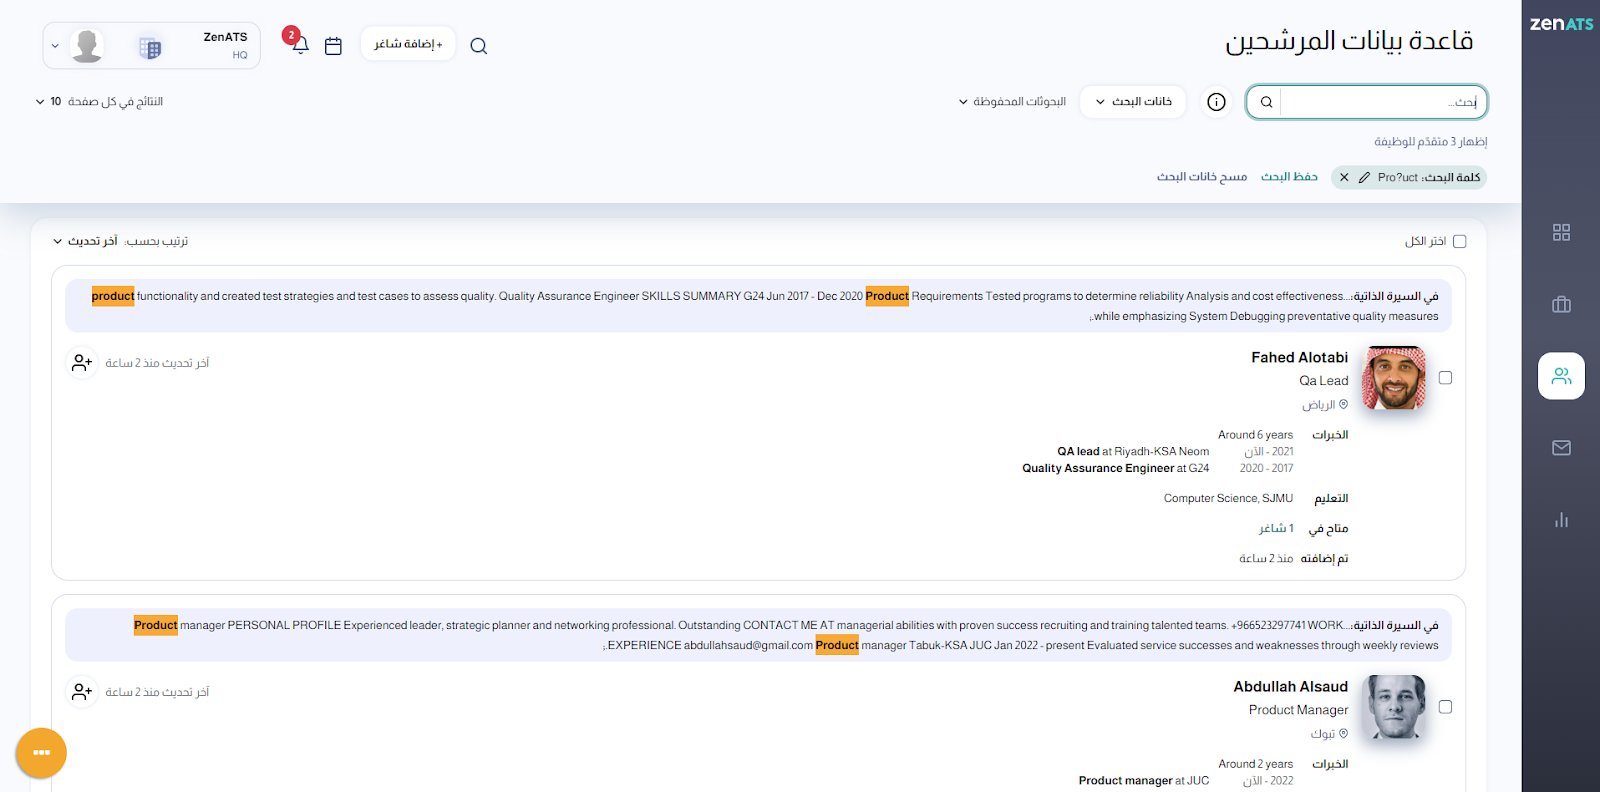
Task: Open the البحوثات المحفوظة saved searches dropdown
Action: pos(1012,102)
